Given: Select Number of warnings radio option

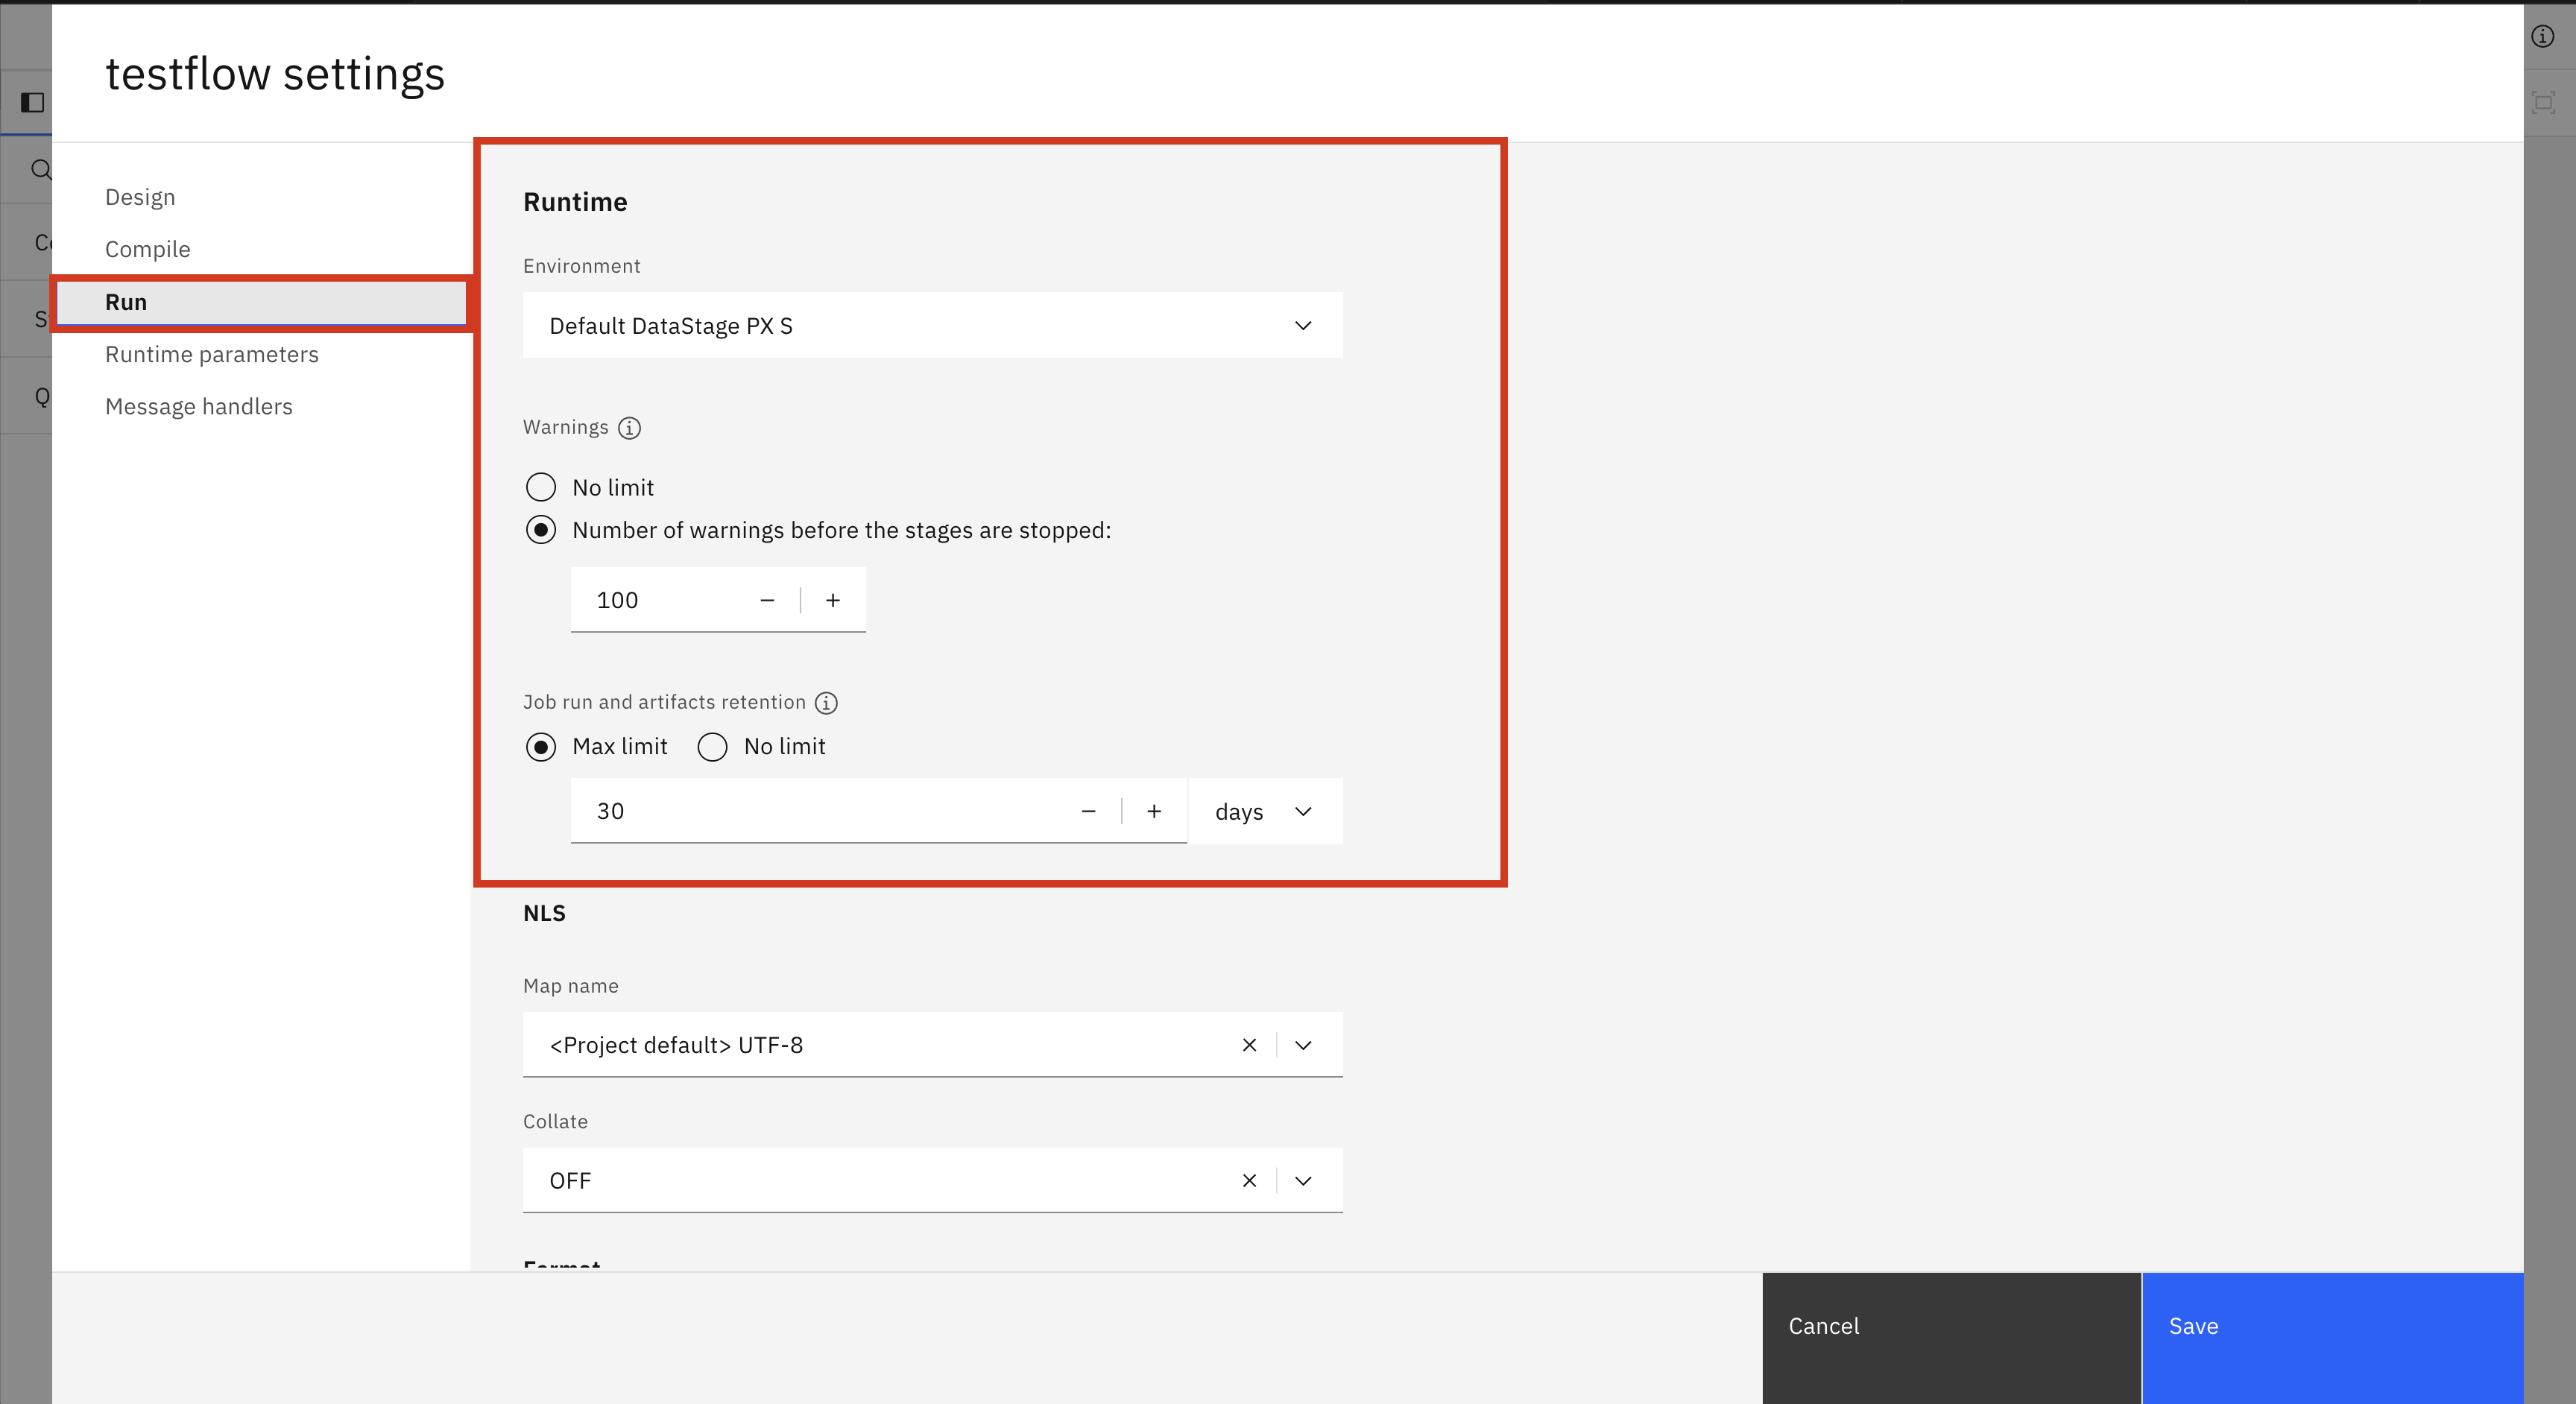Looking at the screenshot, I should click(x=541, y=530).
